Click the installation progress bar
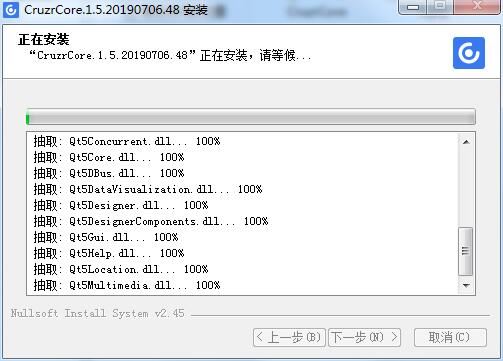 251,117
